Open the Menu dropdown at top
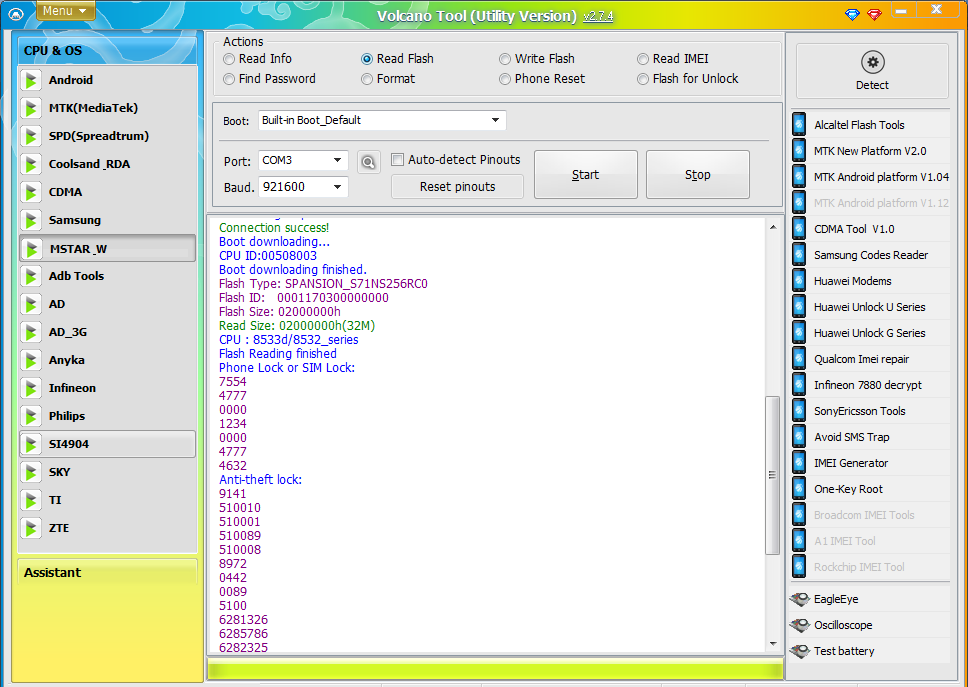This screenshot has width=968, height=687. (x=66, y=10)
